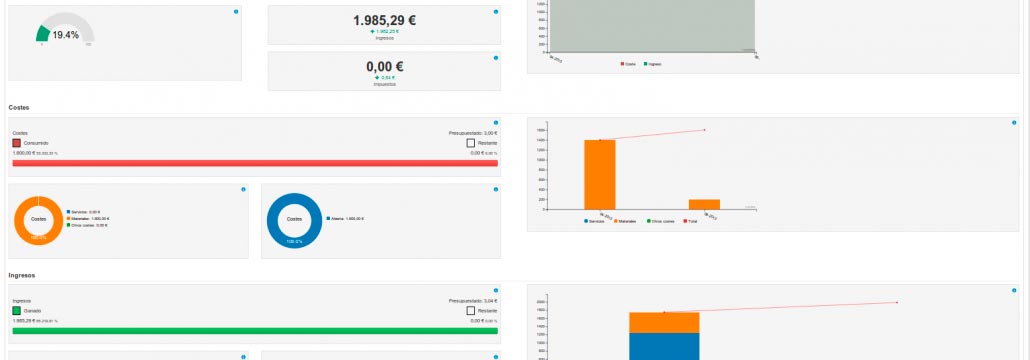Toggle Materiales series in costs bar chart legend
This screenshot has width=1030, height=360.
pyautogui.click(x=625, y=221)
